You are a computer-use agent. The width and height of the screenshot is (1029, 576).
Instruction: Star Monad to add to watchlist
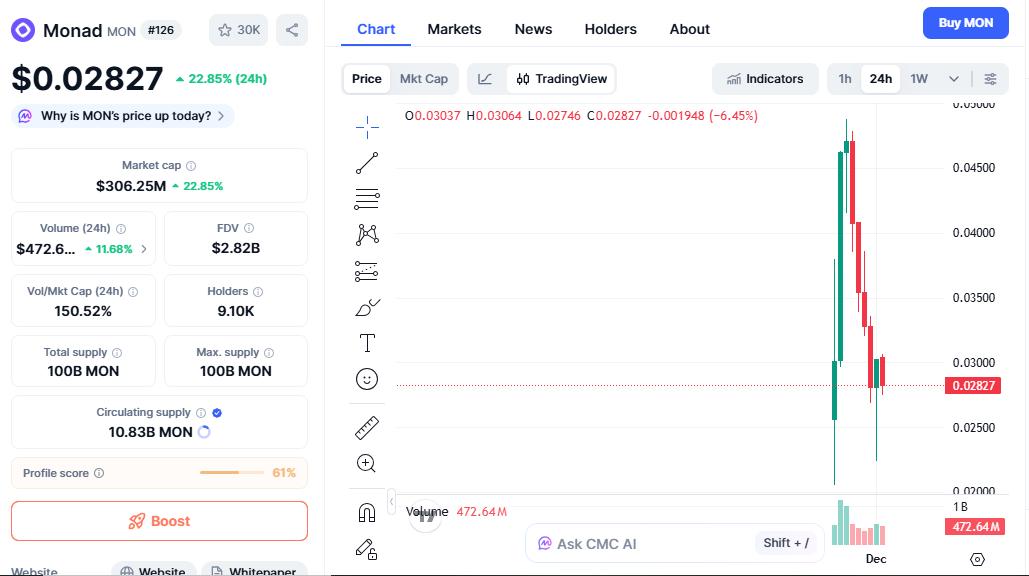point(238,29)
